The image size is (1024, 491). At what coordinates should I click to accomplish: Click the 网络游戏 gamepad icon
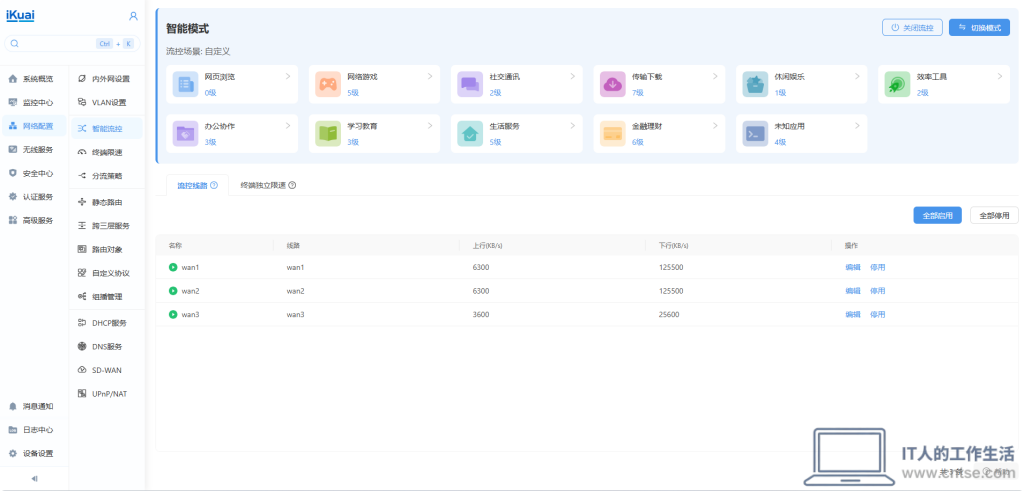pyautogui.click(x=328, y=84)
